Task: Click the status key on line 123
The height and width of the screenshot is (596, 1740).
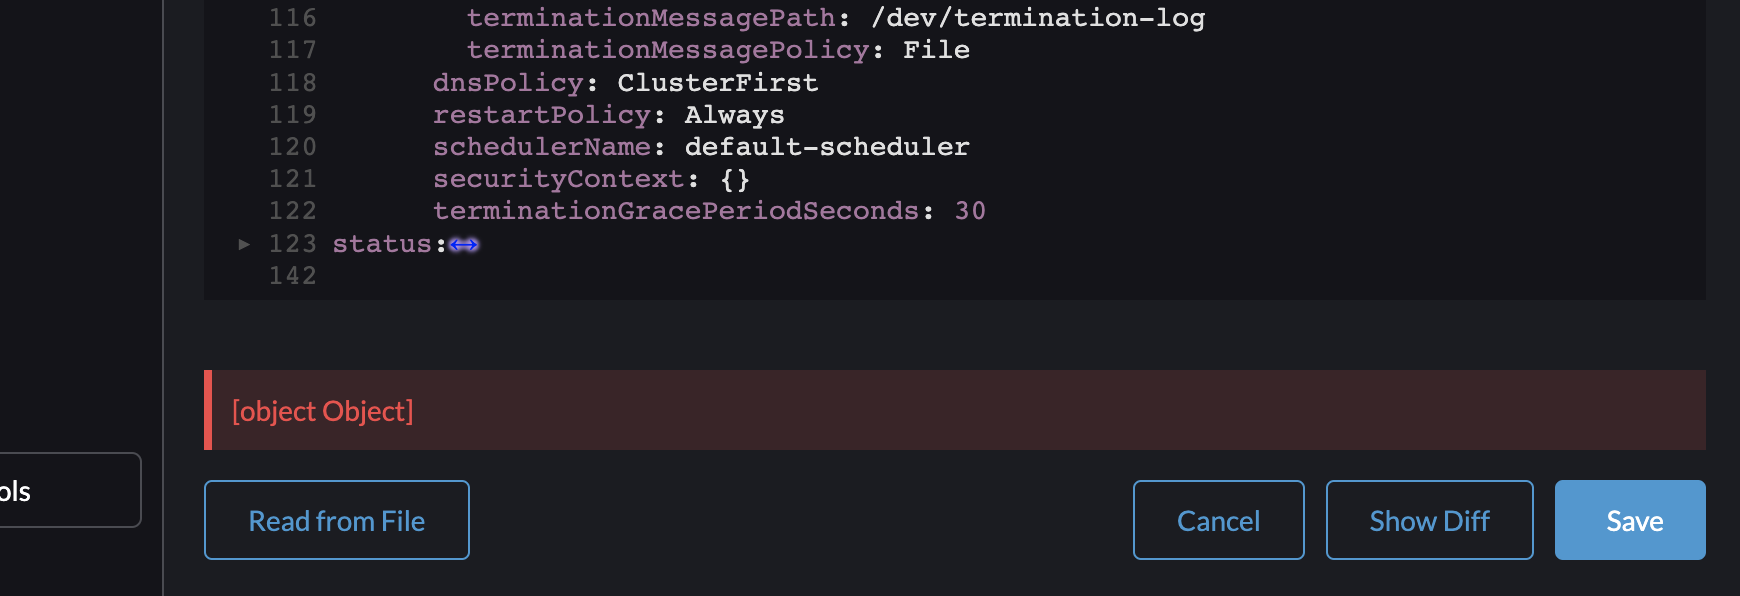Action: (x=385, y=243)
